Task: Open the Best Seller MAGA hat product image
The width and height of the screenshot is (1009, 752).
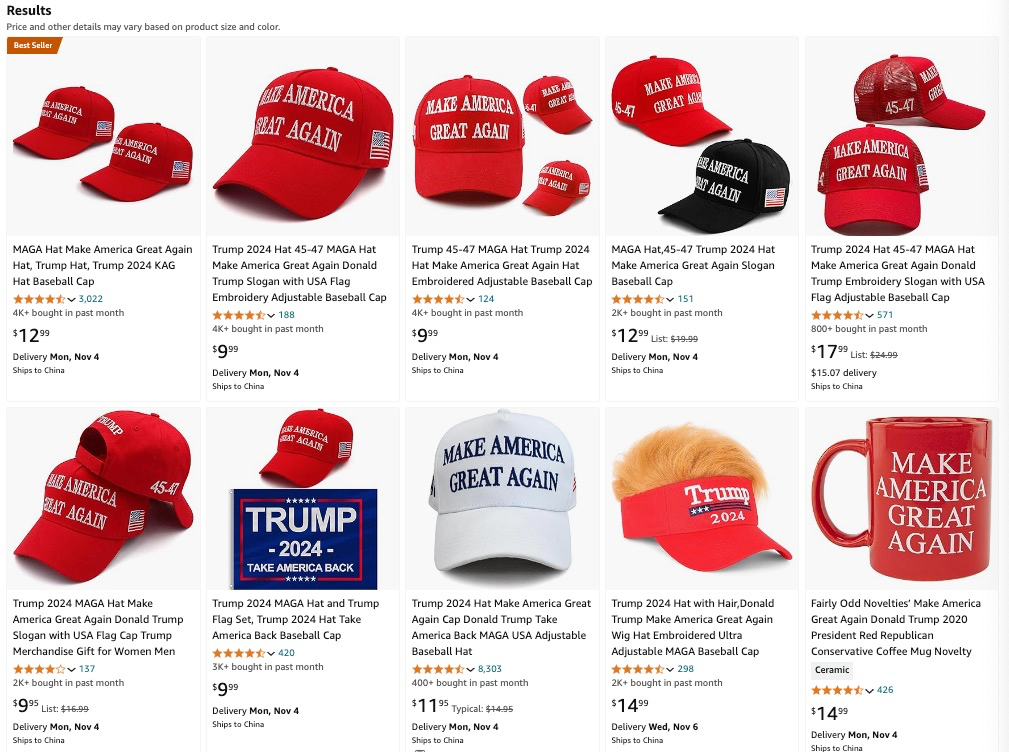Action: pos(103,136)
